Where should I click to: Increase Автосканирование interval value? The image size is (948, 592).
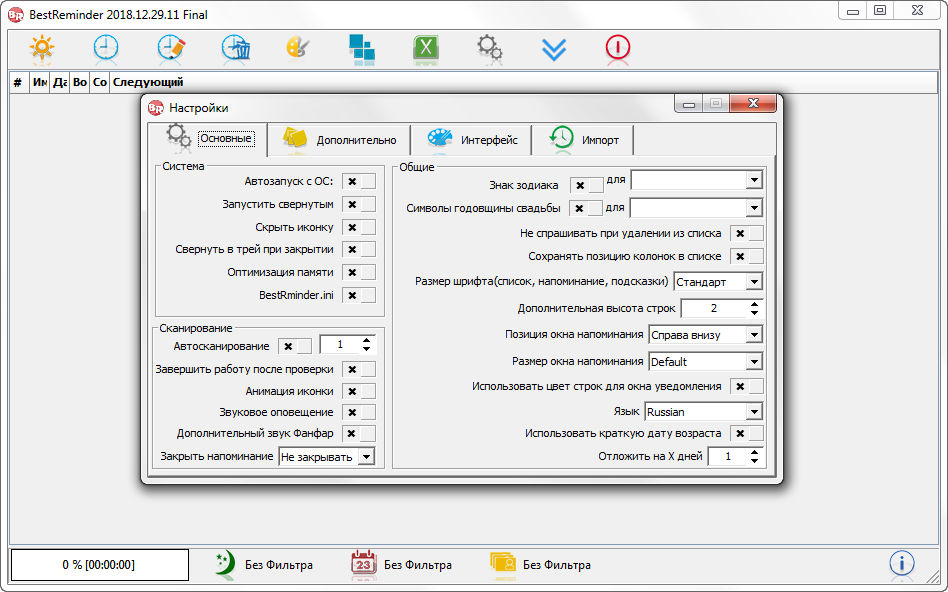point(366,340)
